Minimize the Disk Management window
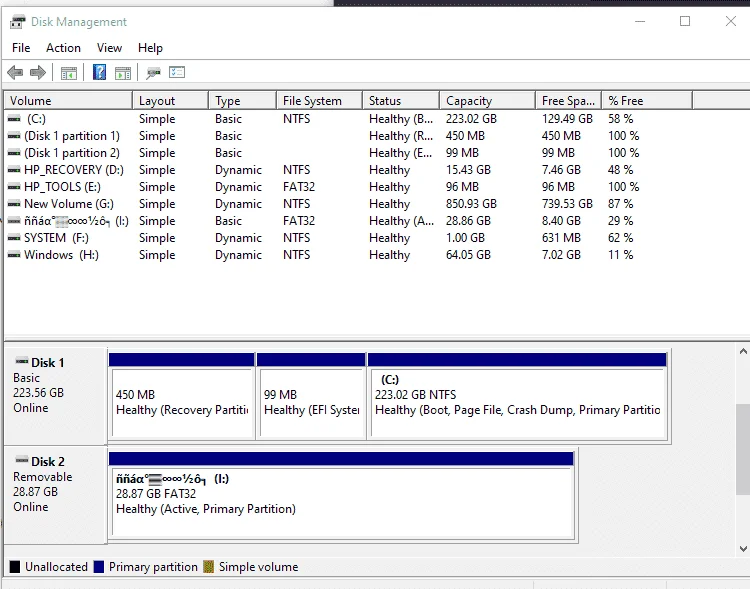Image resolution: width=750 pixels, height=589 pixels. click(640, 21)
